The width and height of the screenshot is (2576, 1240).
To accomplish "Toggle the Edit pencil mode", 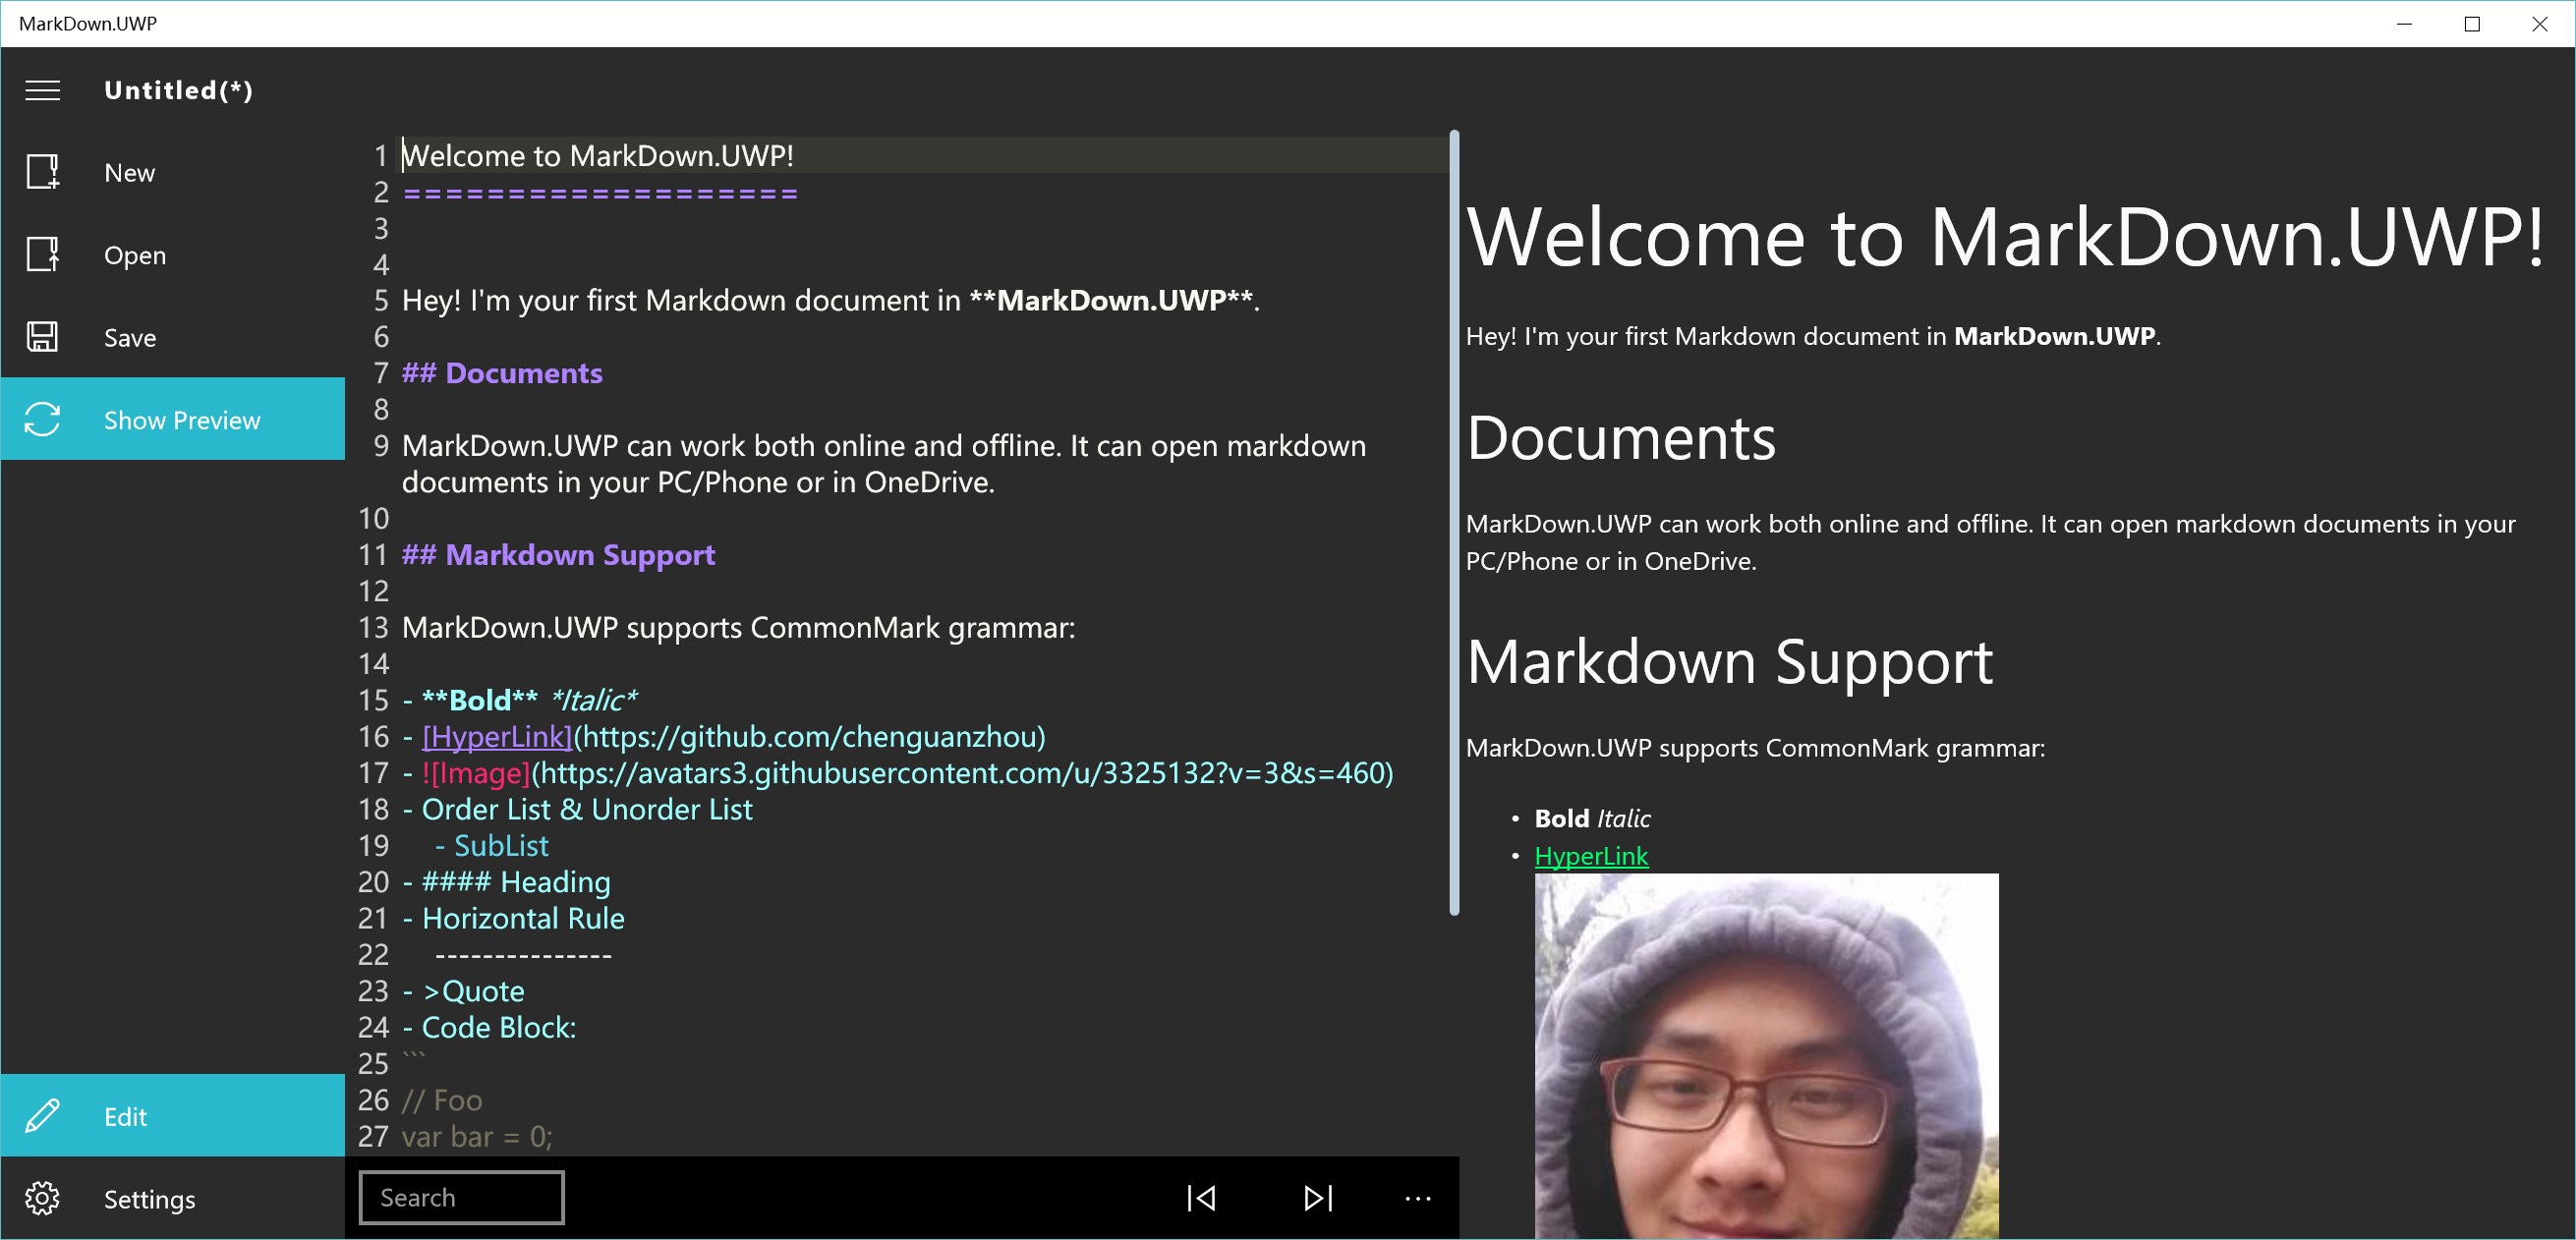I will click(42, 1116).
